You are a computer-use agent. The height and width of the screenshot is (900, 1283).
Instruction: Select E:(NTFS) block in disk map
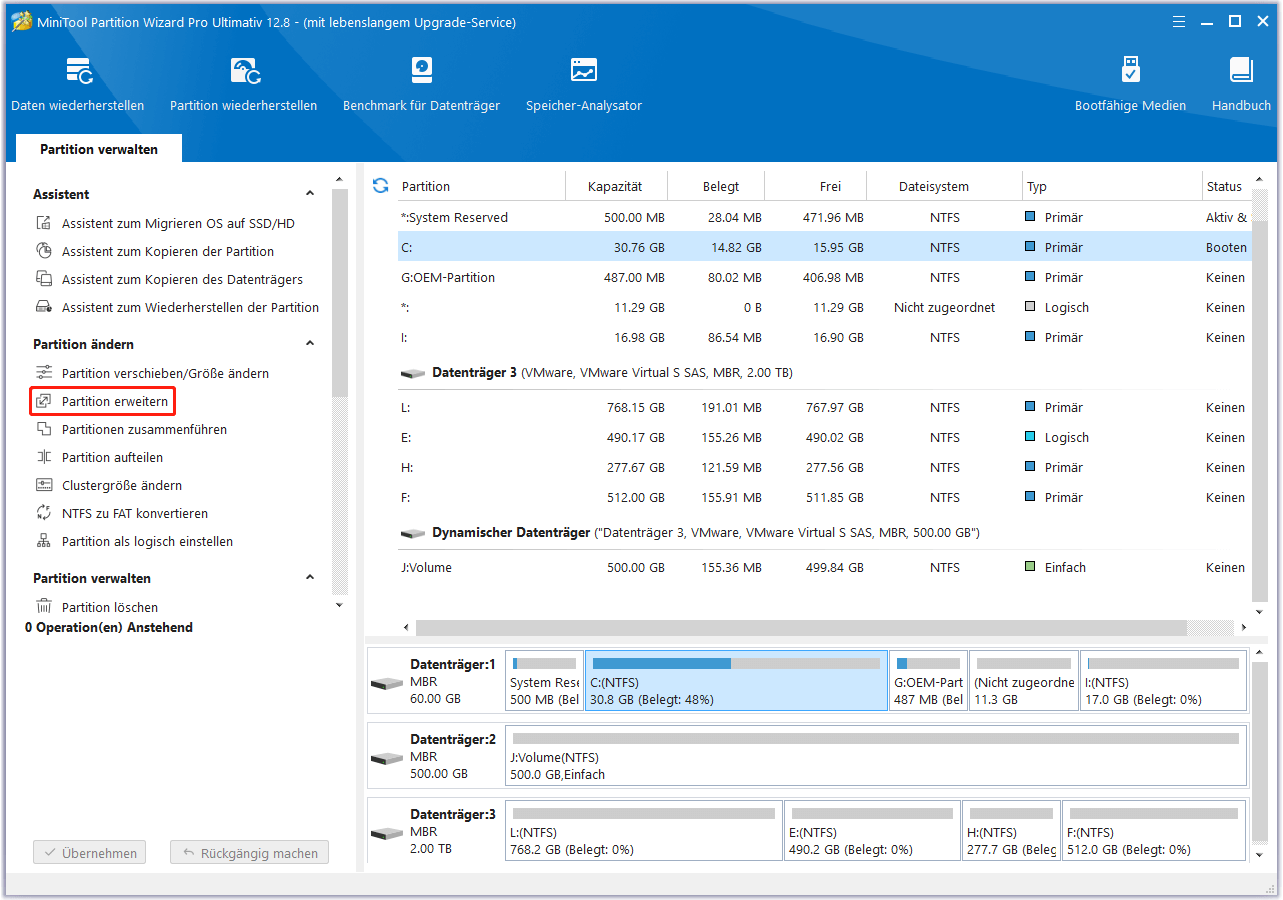[x=872, y=830]
